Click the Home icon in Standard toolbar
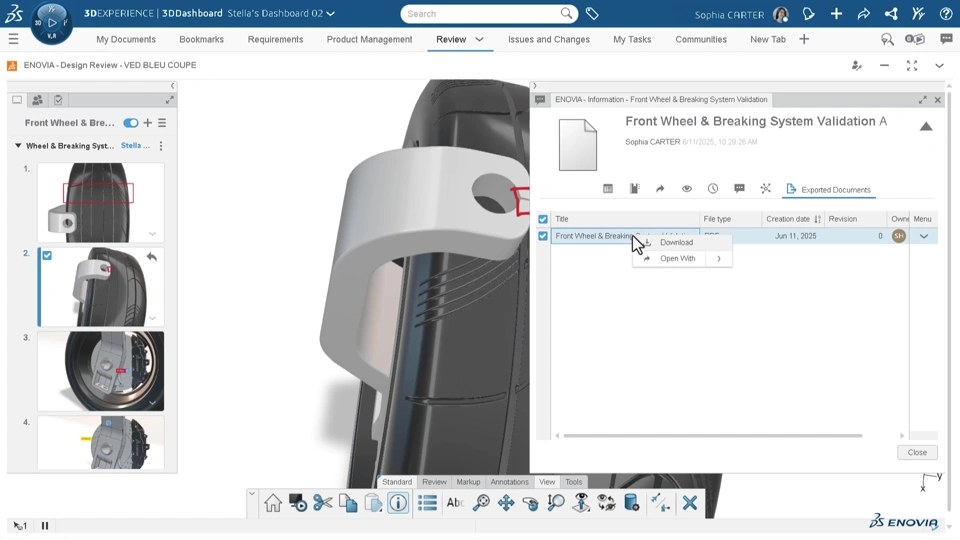The width and height of the screenshot is (960, 540). pos(273,503)
